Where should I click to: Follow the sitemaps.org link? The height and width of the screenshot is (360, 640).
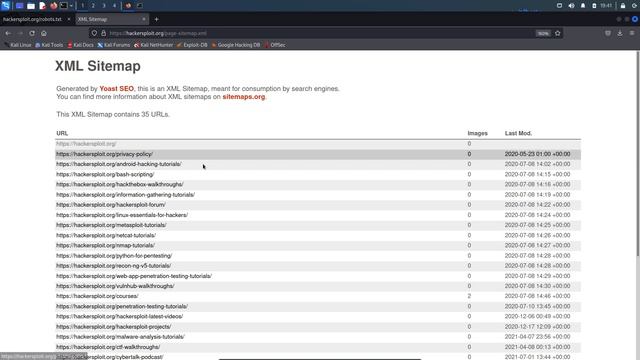[x=244, y=97]
